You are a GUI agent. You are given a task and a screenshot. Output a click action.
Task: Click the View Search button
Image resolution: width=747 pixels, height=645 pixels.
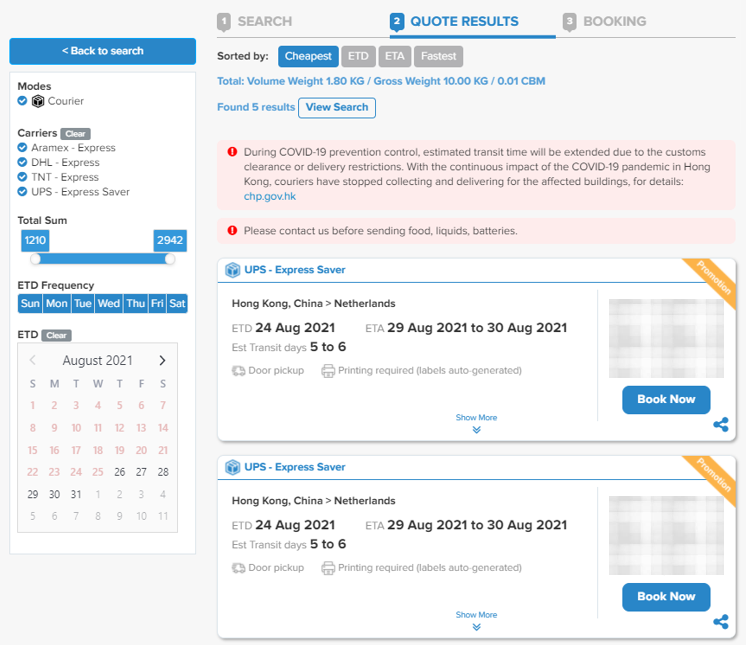[x=337, y=107]
